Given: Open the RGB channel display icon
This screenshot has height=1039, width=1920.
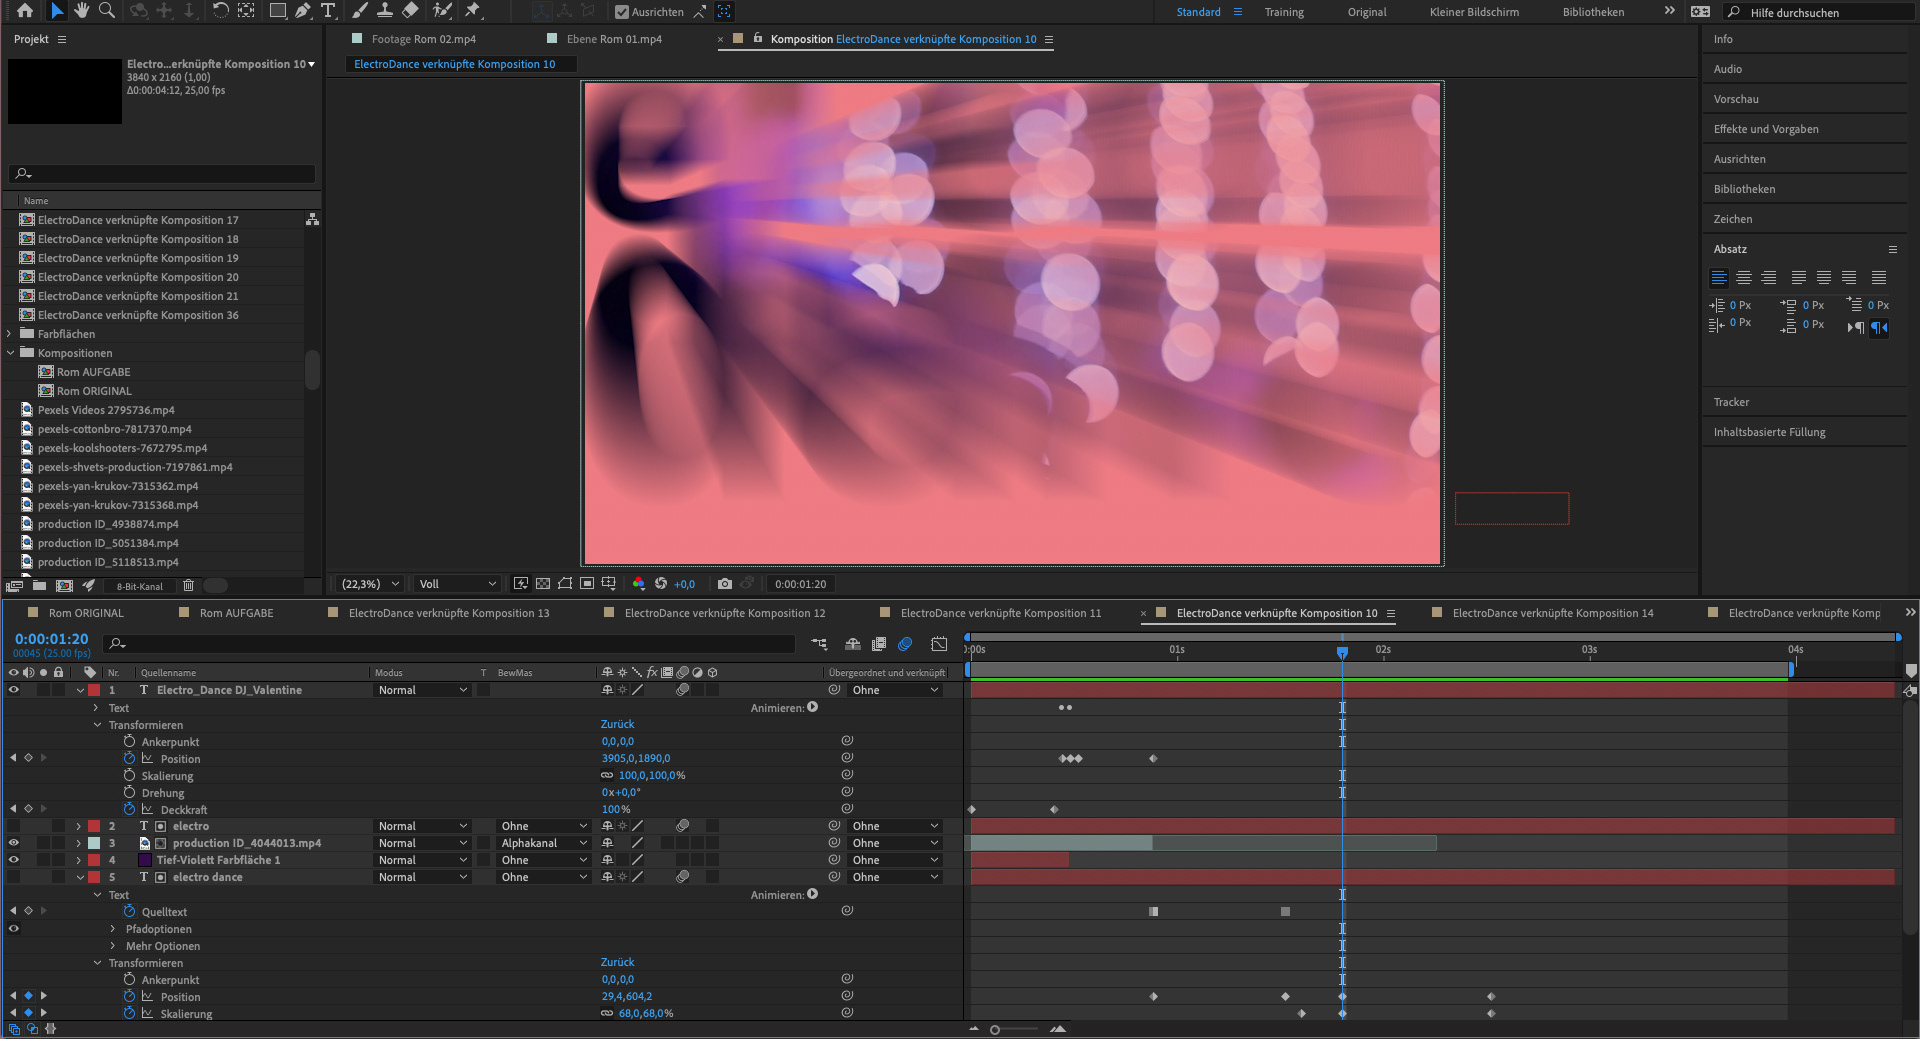Looking at the screenshot, I should [x=638, y=584].
